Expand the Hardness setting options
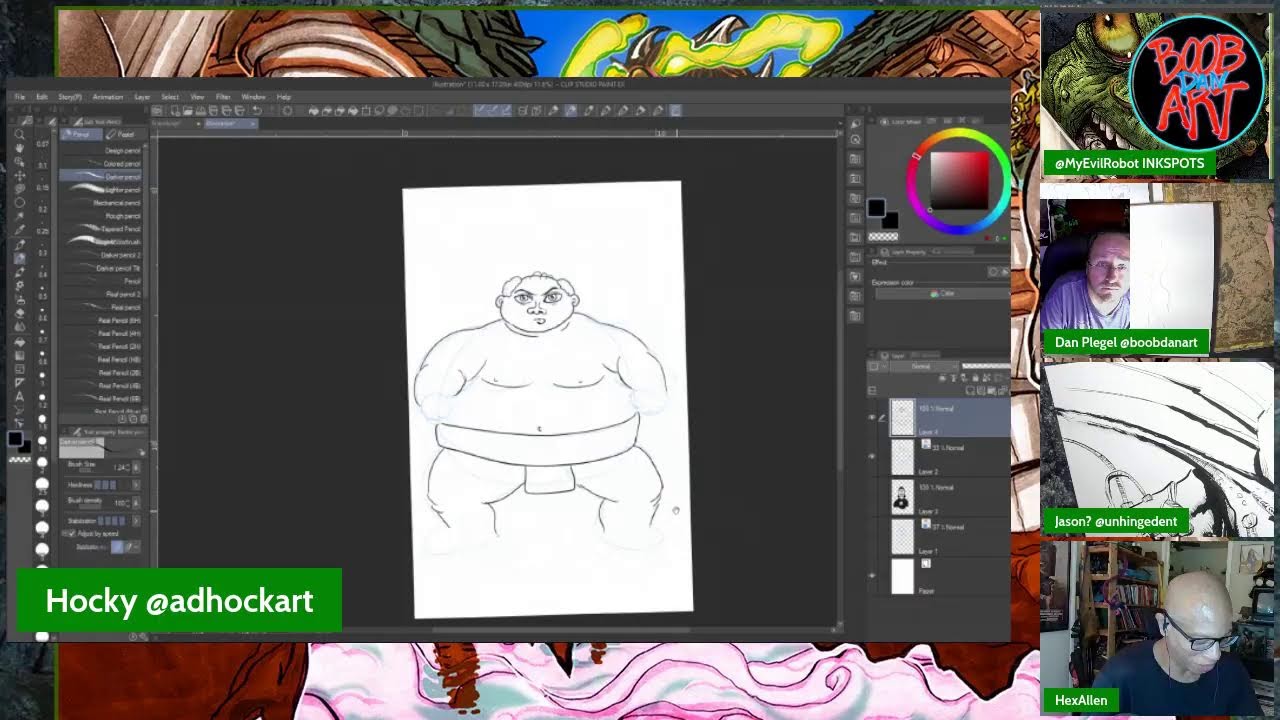 click(136, 485)
